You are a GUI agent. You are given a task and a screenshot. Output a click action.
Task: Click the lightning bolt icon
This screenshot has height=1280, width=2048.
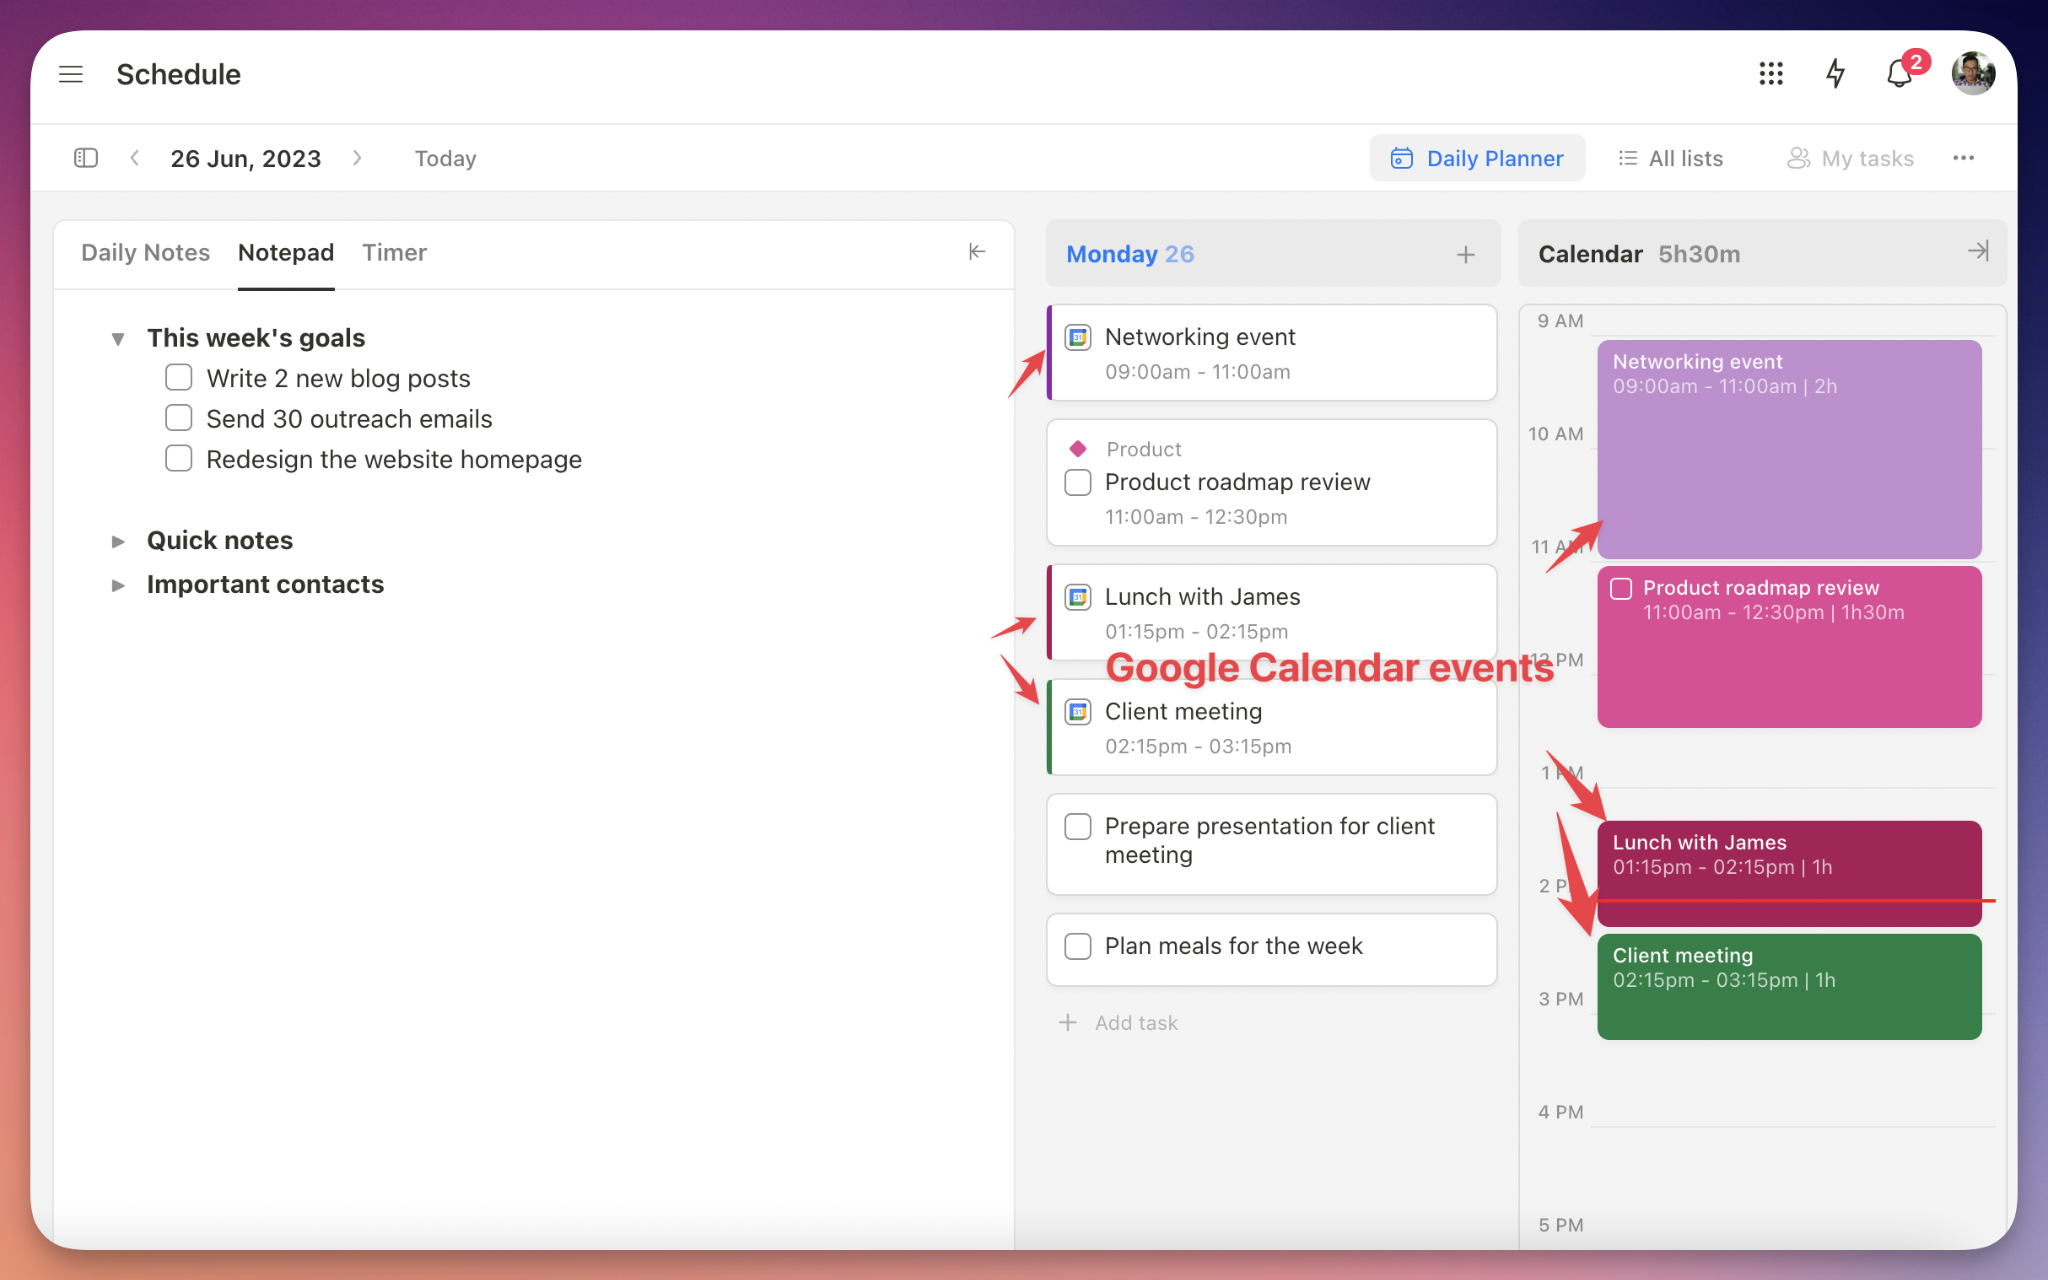1834,74
